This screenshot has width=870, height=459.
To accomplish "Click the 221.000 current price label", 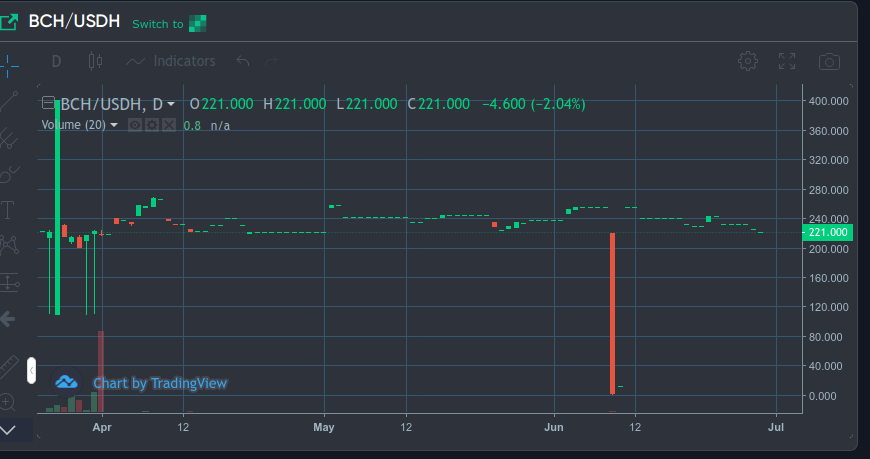I will pos(827,232).
